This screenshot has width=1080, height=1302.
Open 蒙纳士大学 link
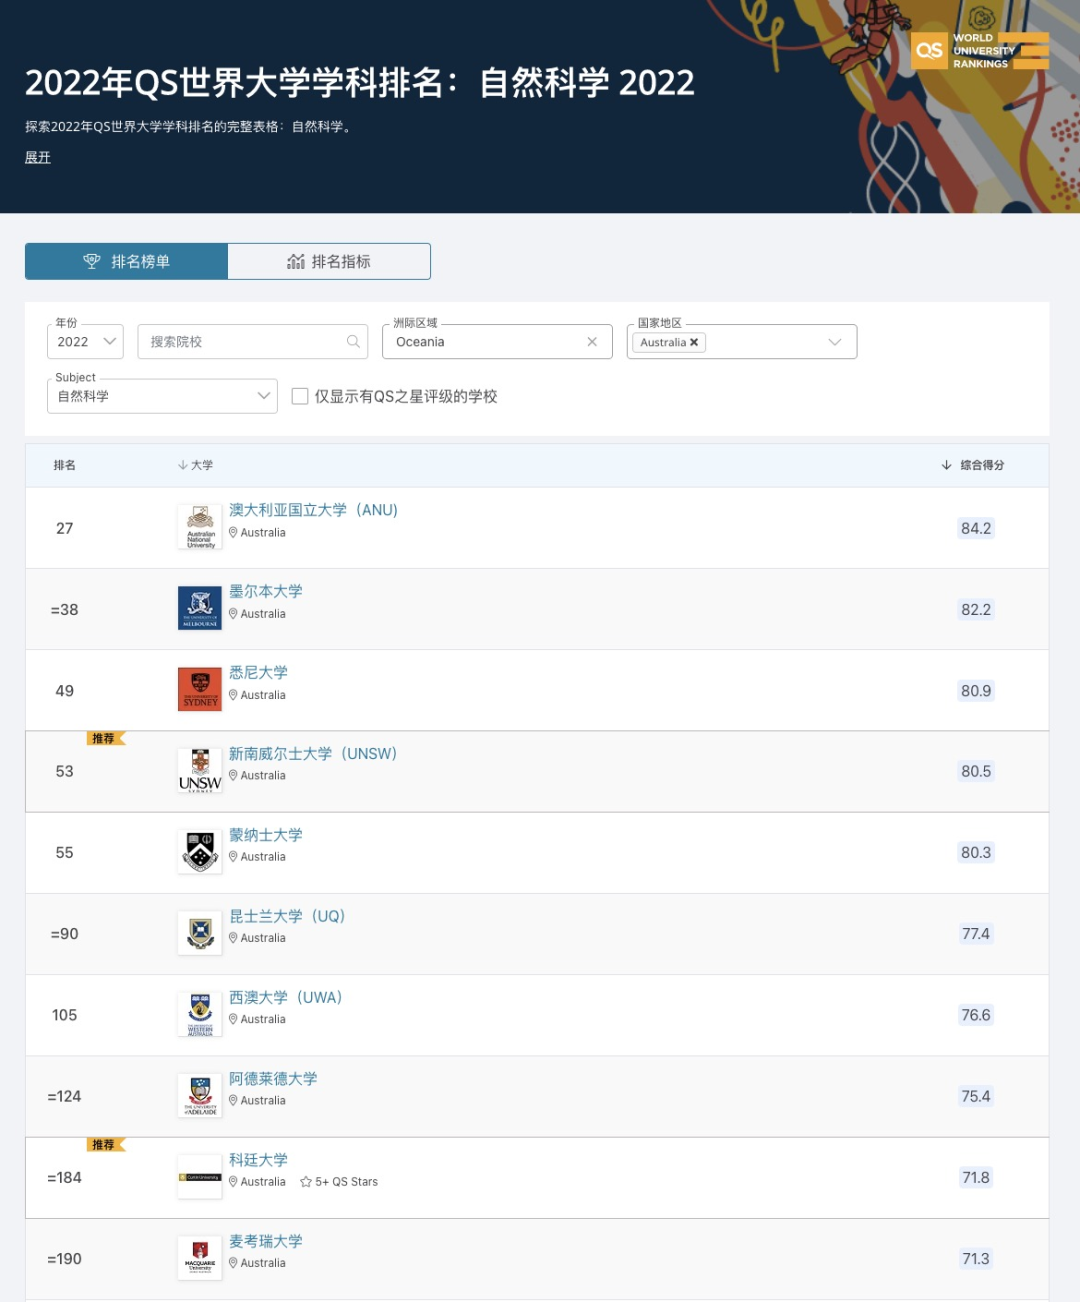[x=266, y=835]
